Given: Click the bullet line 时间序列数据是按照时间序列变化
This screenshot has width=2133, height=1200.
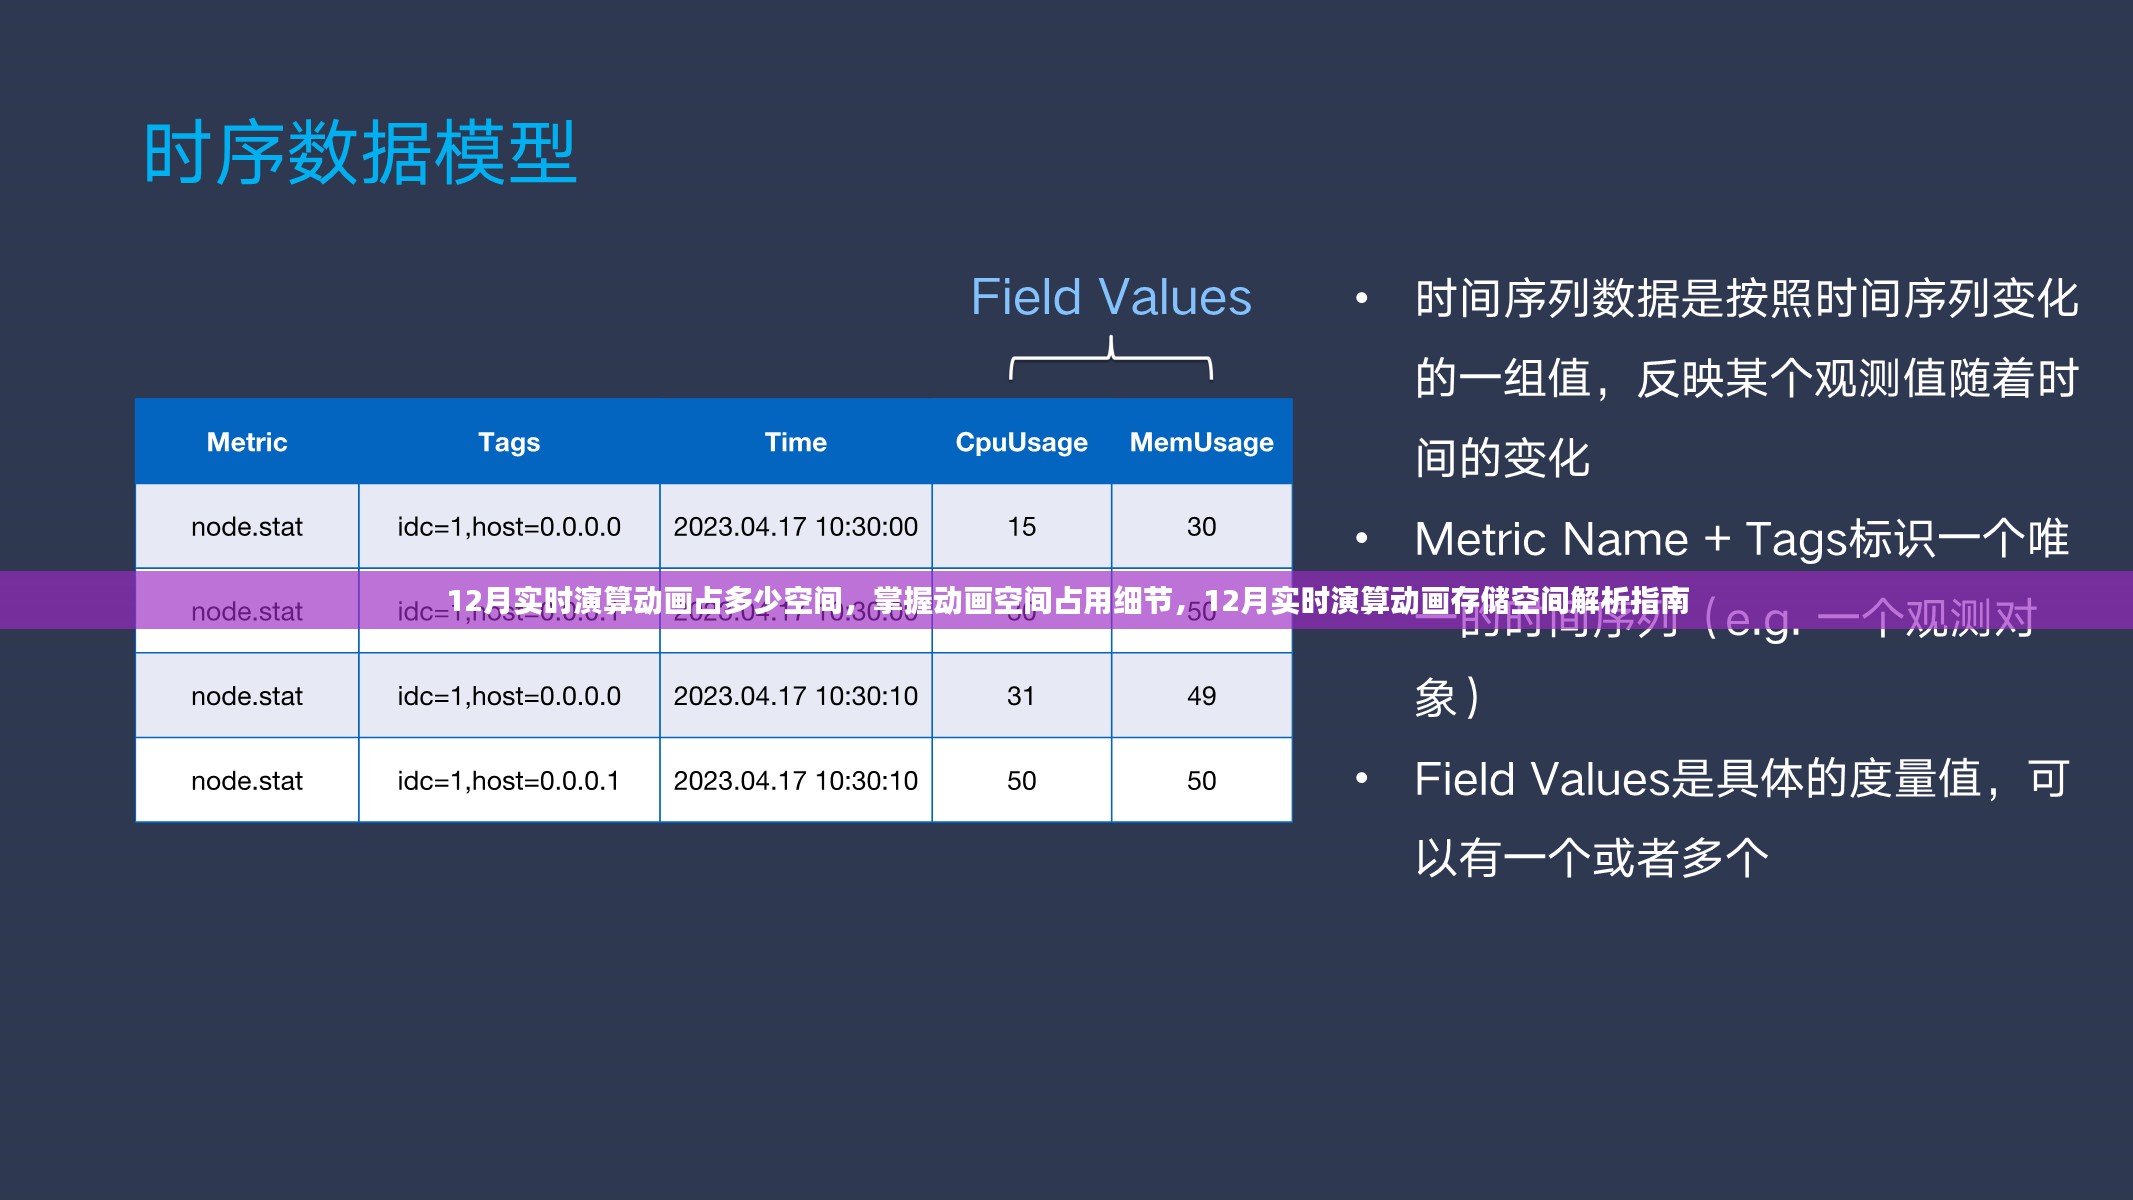Looking at the screenshot, I should click(1747, 299).
